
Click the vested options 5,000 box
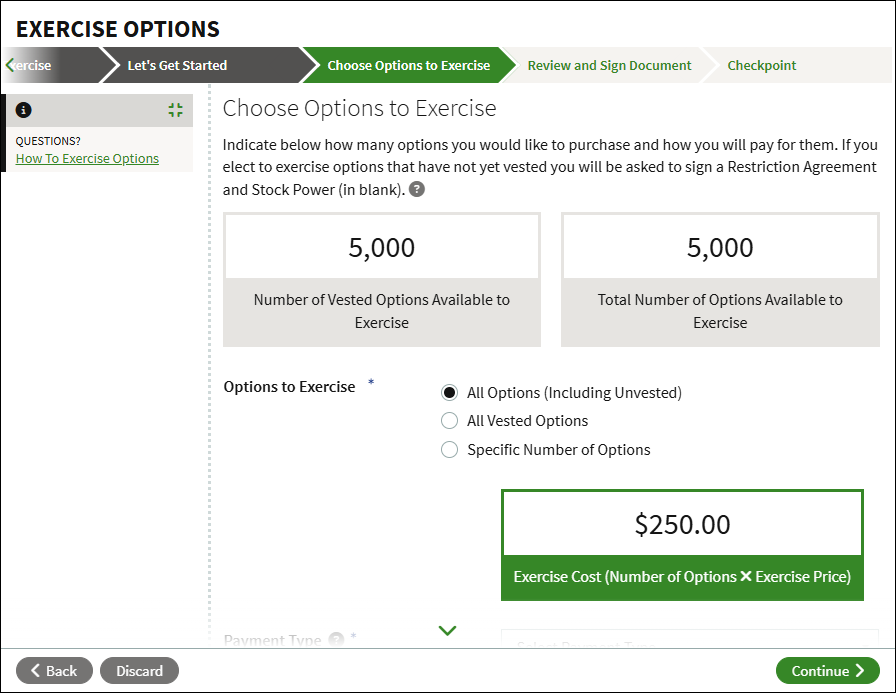click(x=381, y=247)
